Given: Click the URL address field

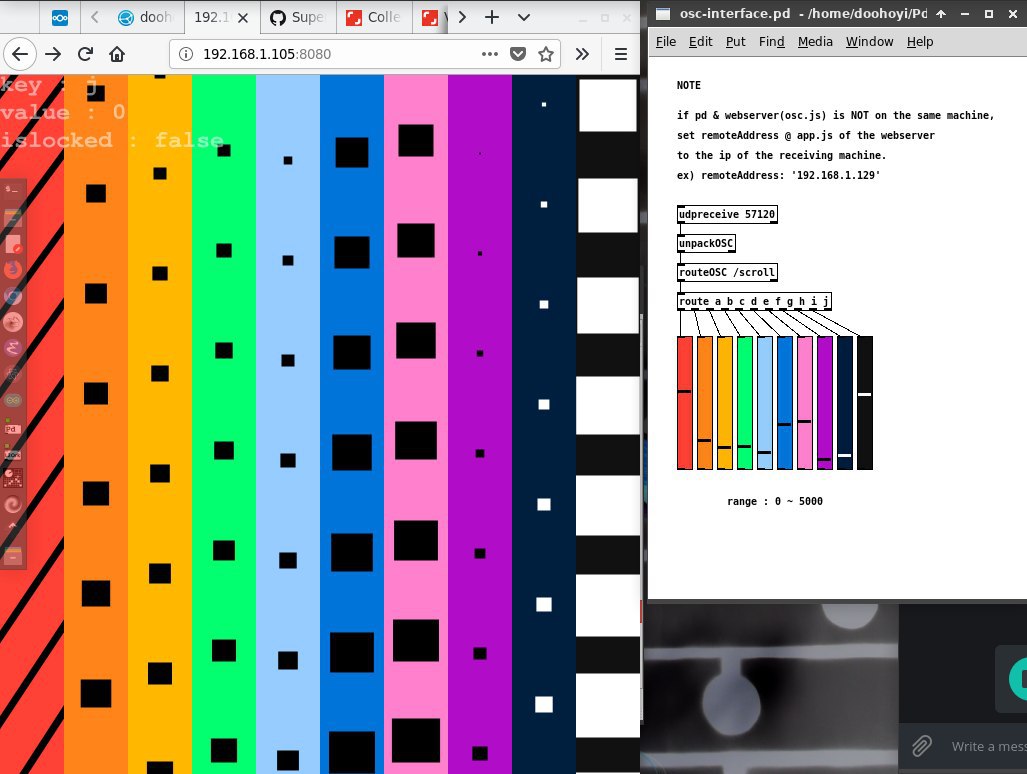Looking at the screenshot, I should (330, 54).
